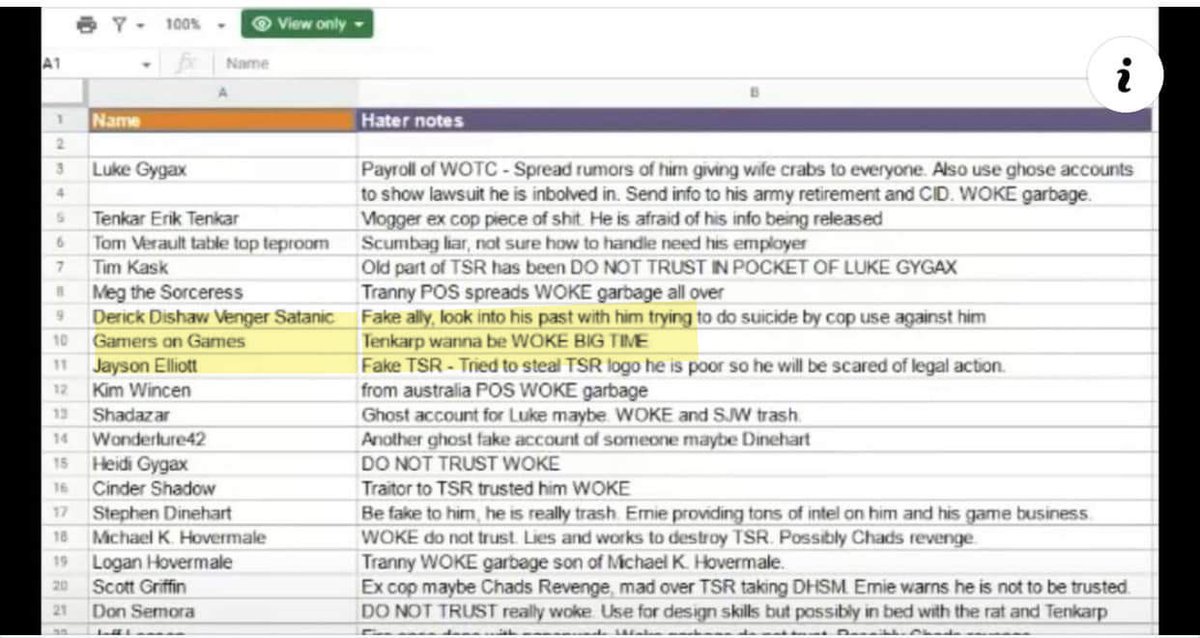Click the Luke Gygax cell
Screen dimensions: 1200x638
coord(222,169)
